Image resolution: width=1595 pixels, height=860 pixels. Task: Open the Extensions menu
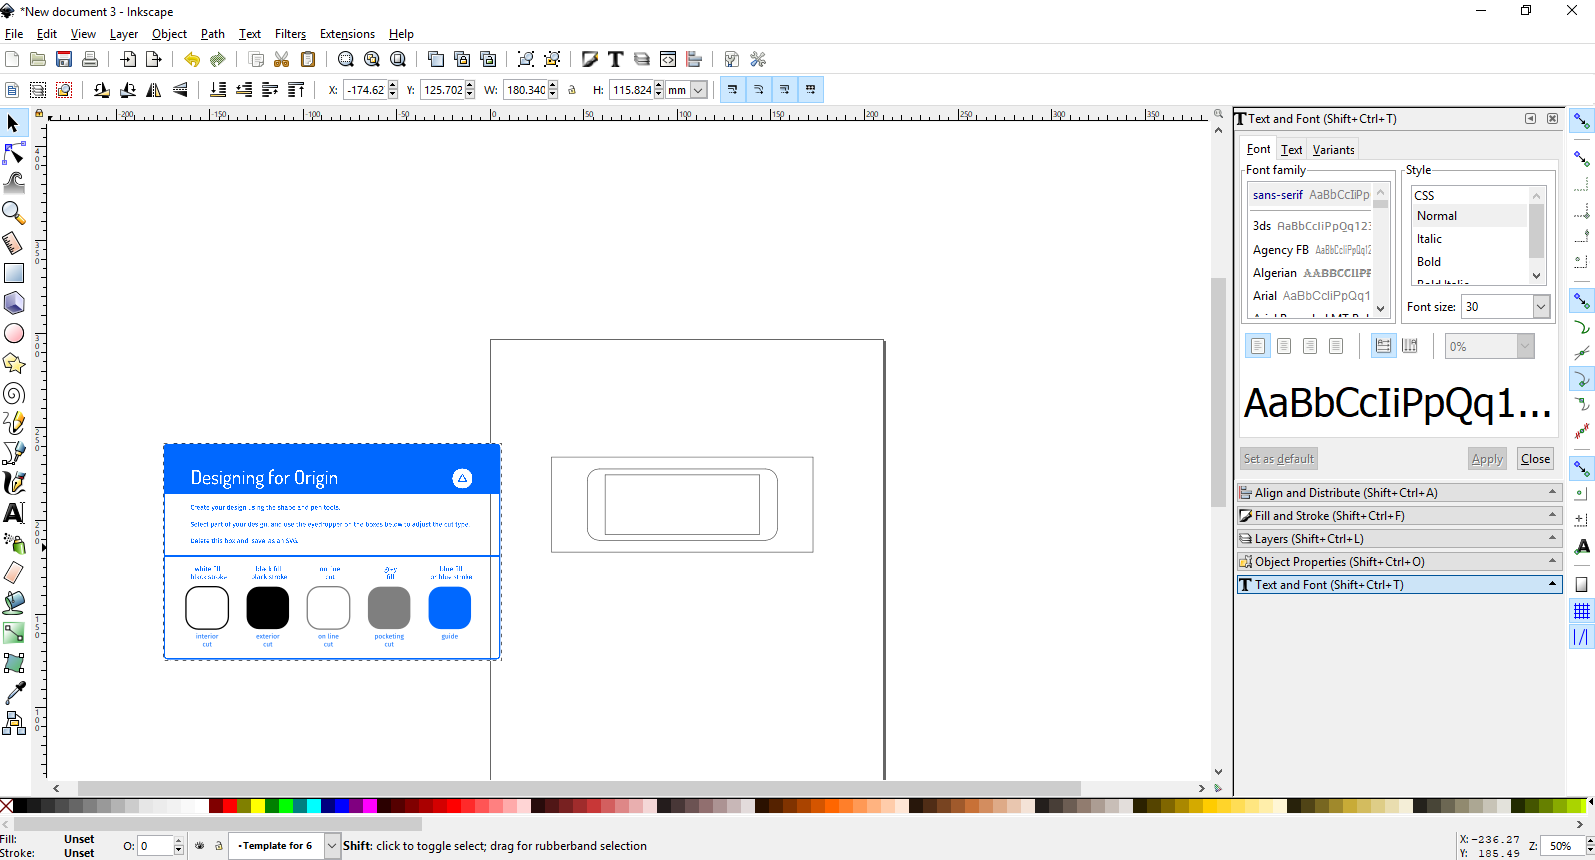(347, 34)
